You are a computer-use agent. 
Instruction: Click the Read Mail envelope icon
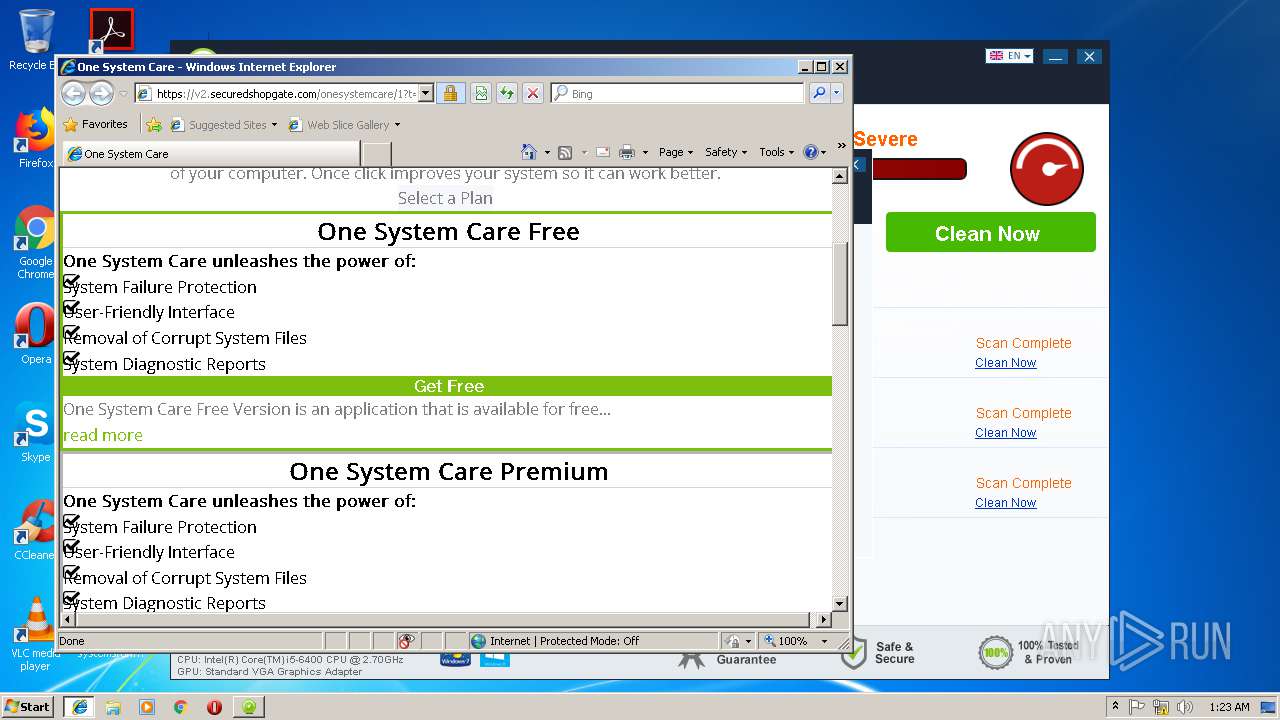point(603,152)
